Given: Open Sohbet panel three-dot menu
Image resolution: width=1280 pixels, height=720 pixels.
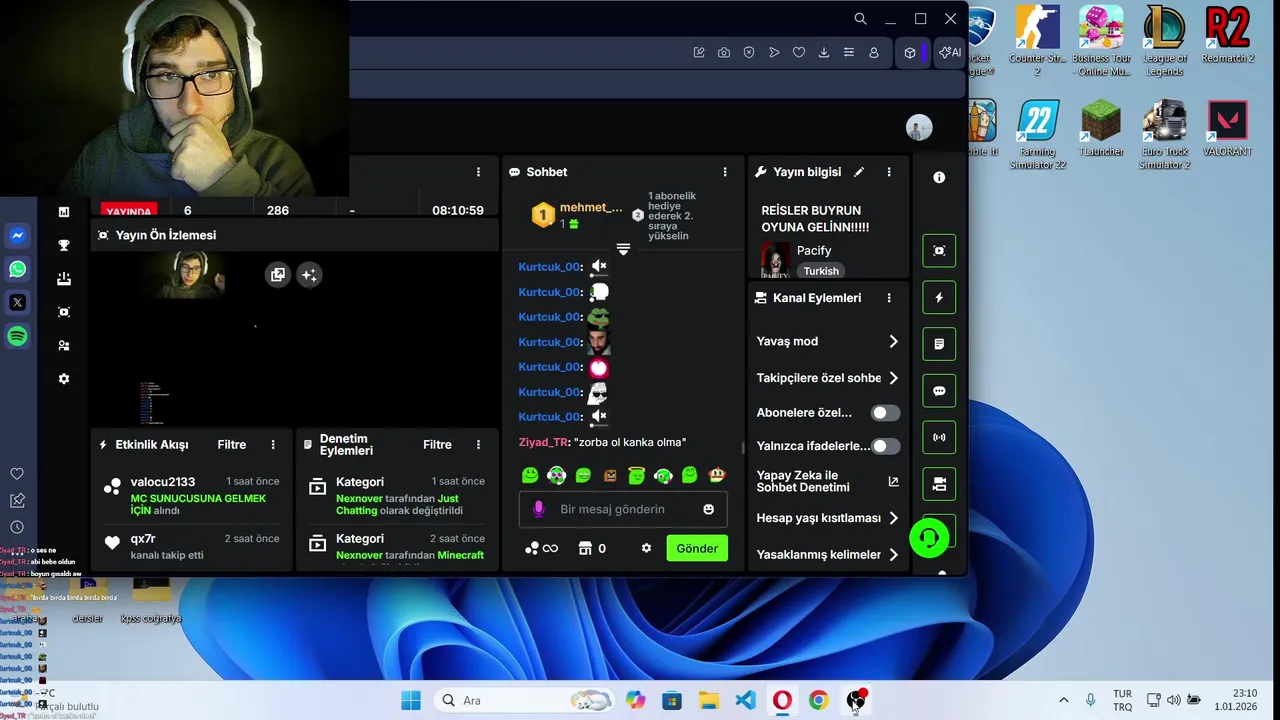Looking at the screenshot, I should (x=725, y=172).
